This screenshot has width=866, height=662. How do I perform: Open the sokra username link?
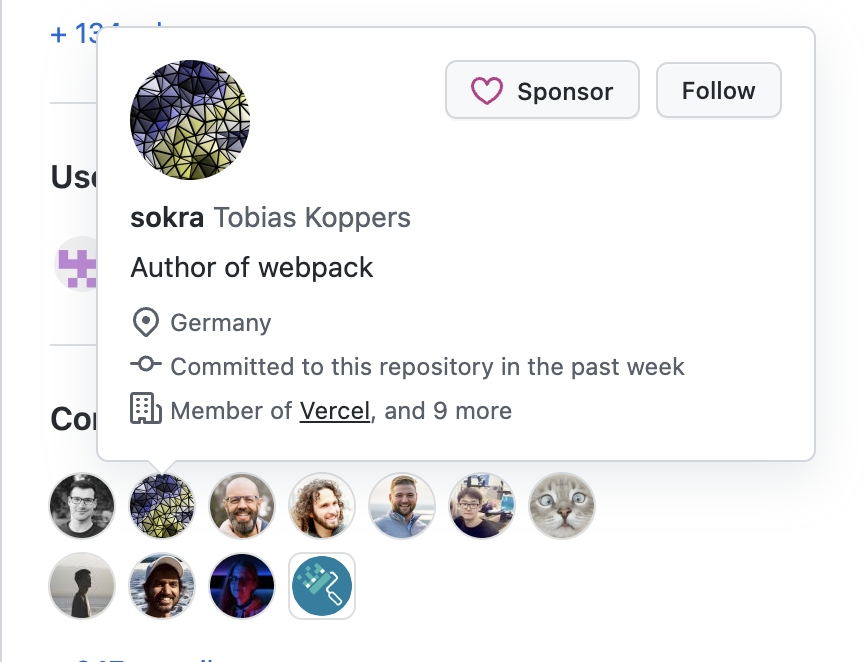pos(167,218)
